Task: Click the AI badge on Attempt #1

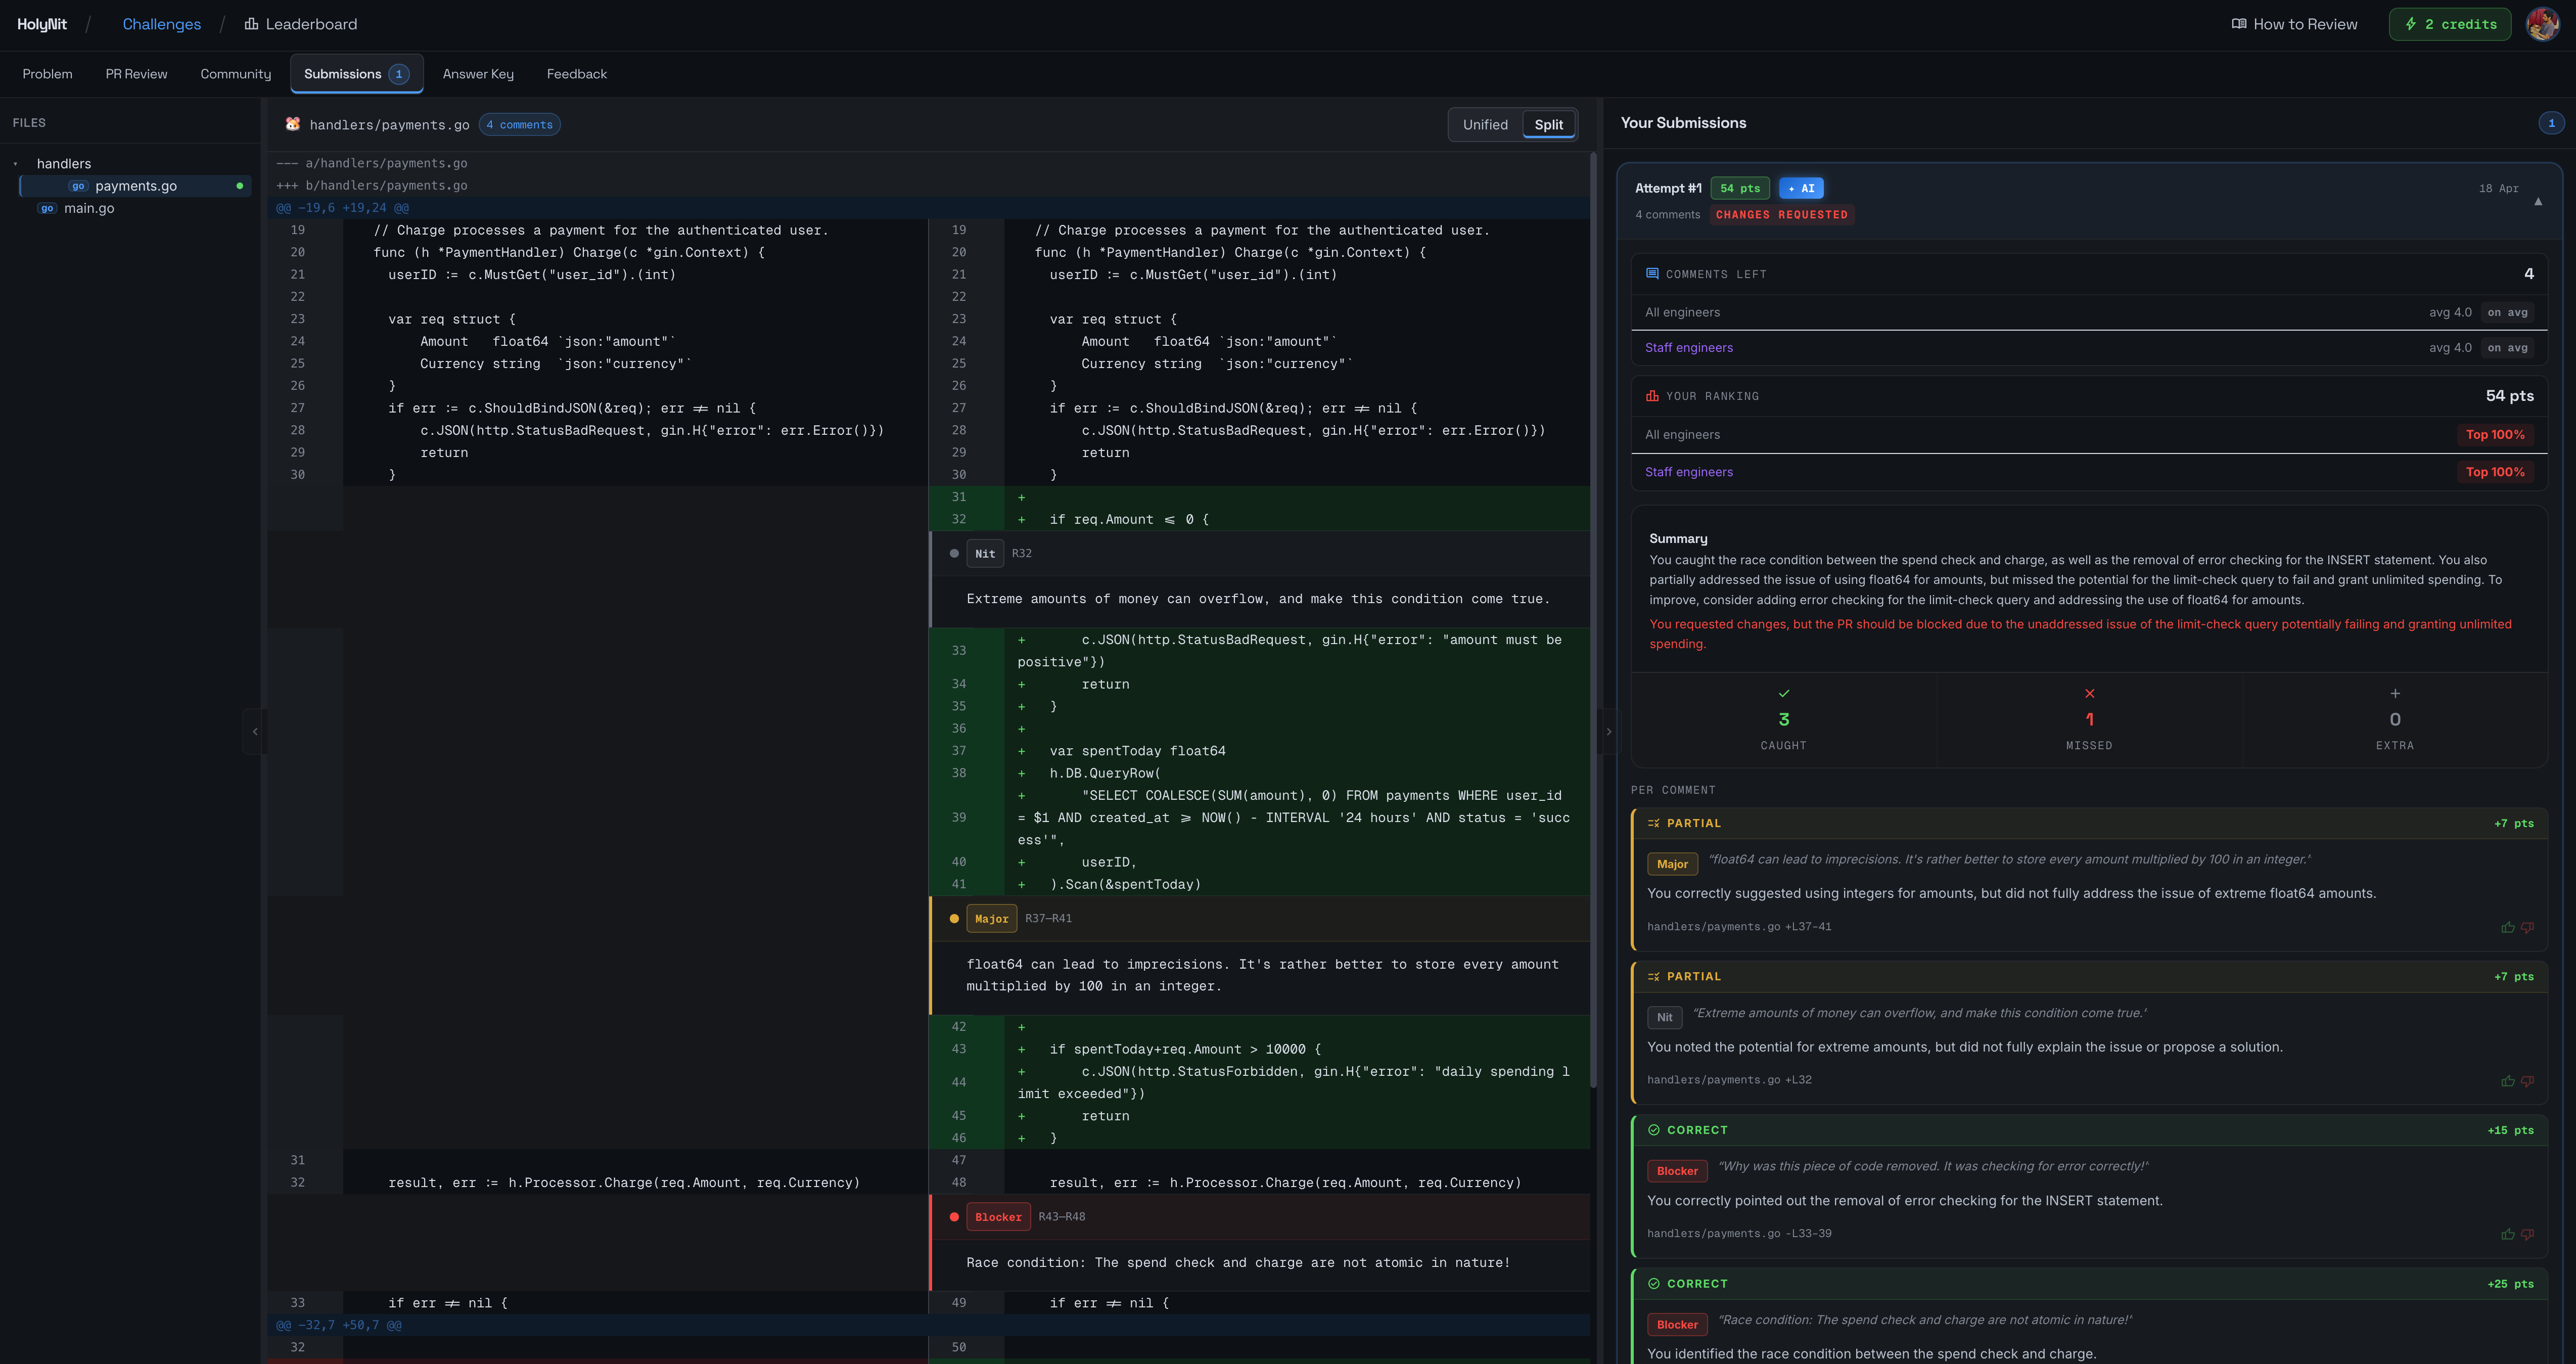Action: click(x=1800, y=188)
